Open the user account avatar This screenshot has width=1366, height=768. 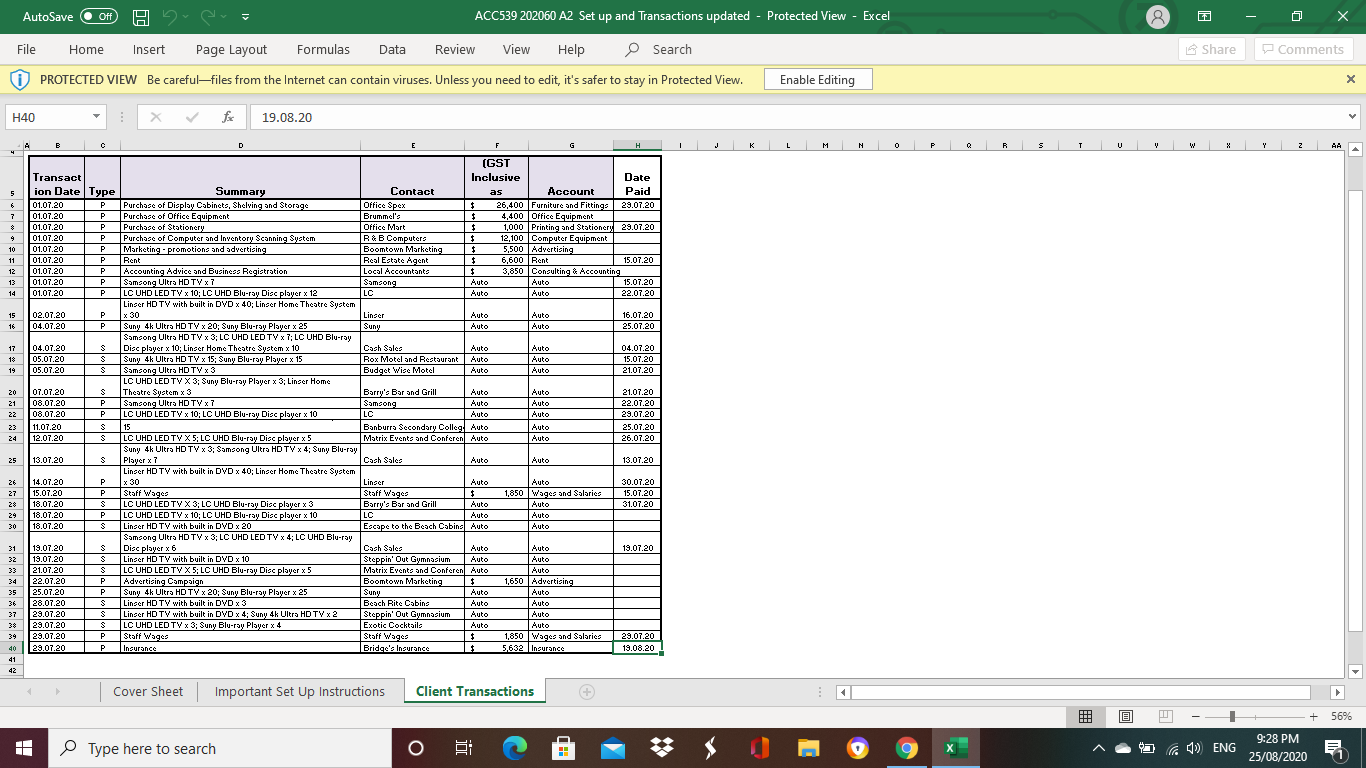[1159, 17]
